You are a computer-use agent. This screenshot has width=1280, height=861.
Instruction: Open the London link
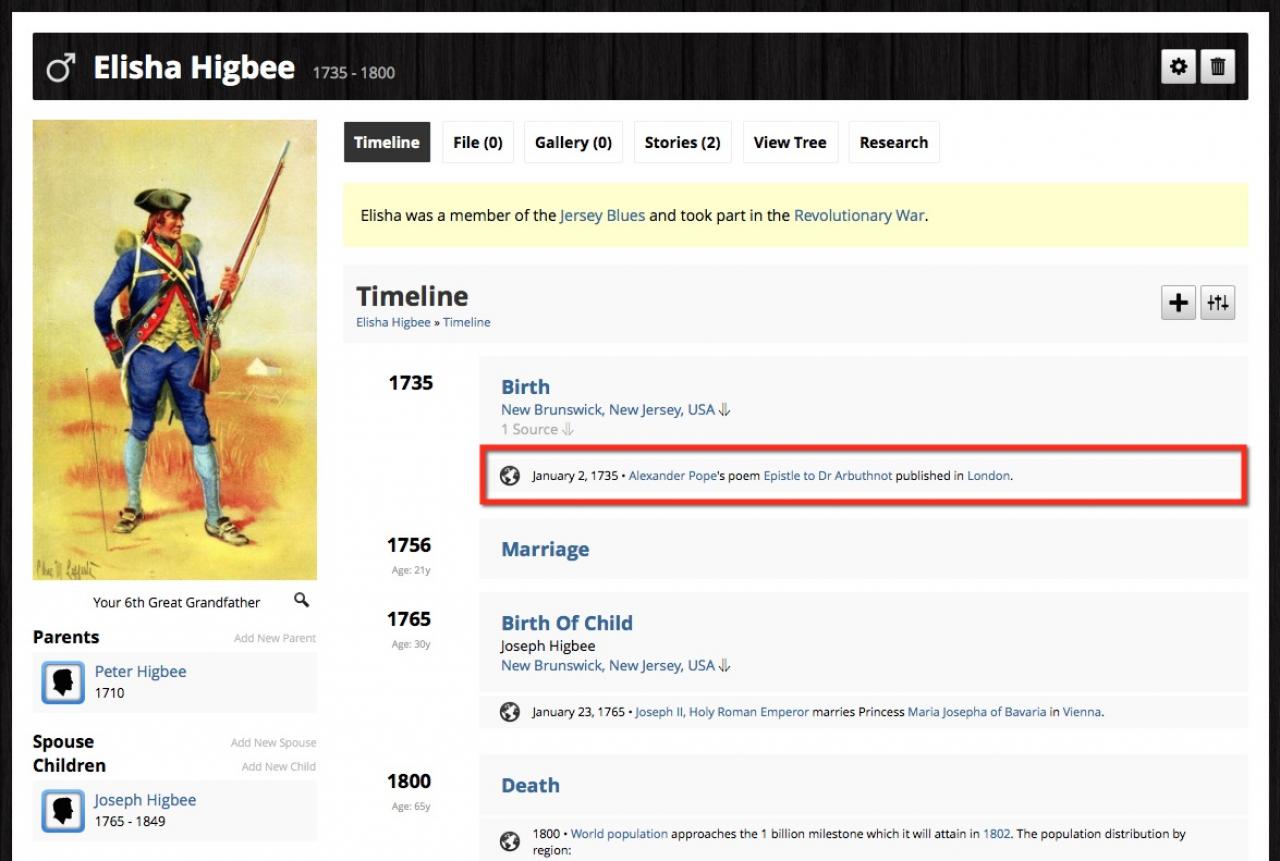coord(989,476)
